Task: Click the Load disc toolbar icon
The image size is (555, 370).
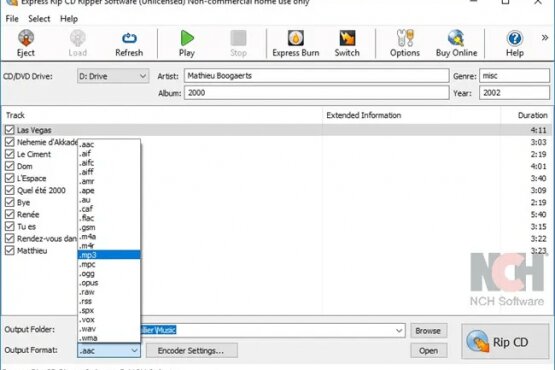Action: point(78,38)
